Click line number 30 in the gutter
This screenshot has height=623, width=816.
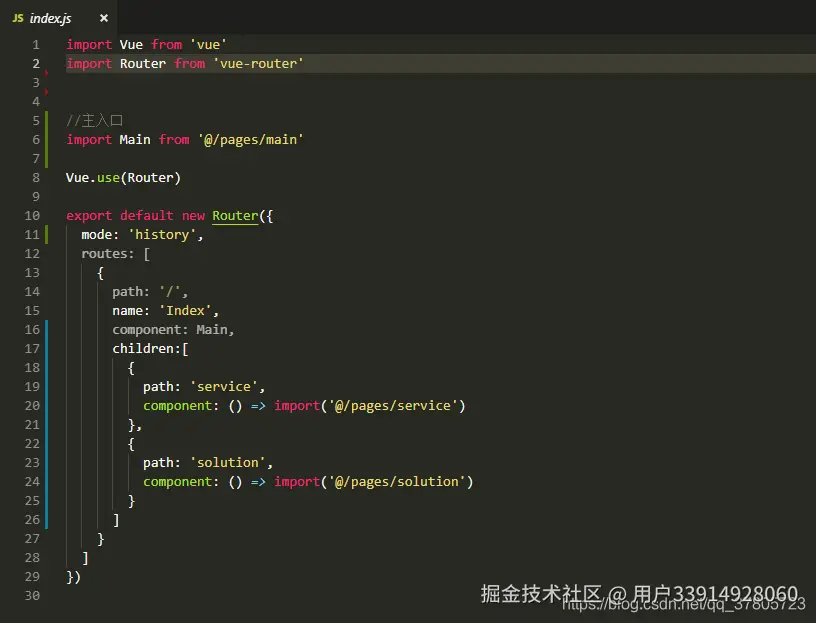[x=32, y=595]
